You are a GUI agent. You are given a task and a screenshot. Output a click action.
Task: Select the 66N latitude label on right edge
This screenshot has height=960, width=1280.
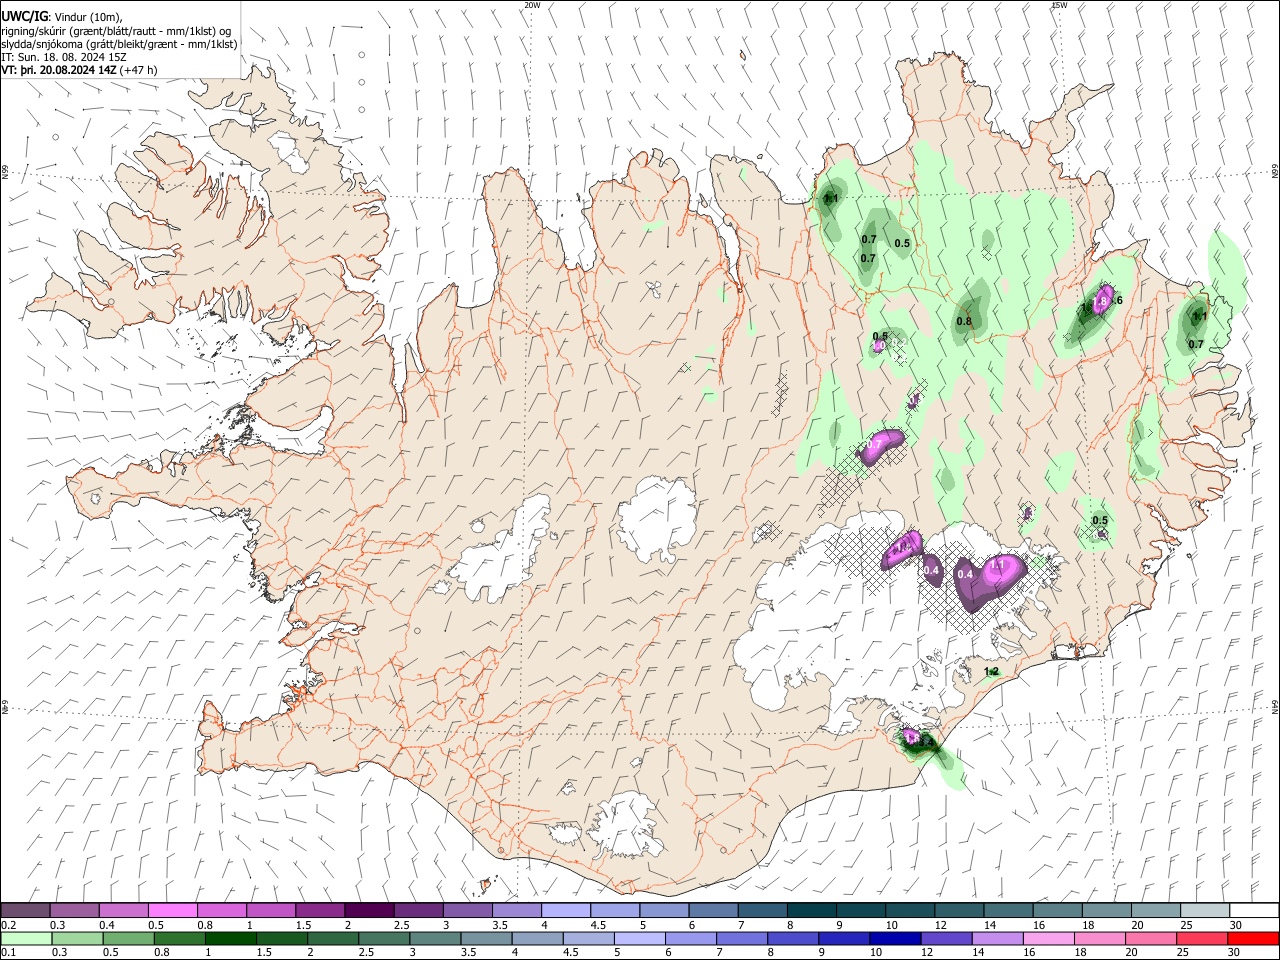(x=1275, y=172)
